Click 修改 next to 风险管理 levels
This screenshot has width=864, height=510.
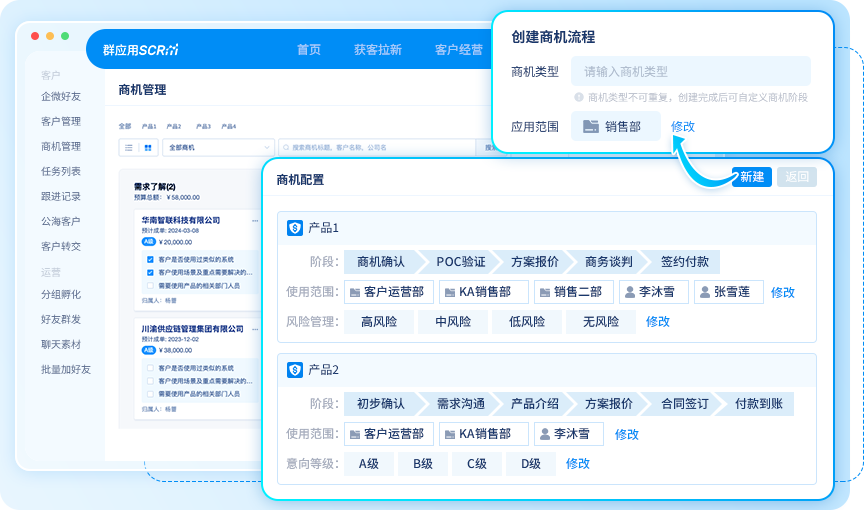657,322
